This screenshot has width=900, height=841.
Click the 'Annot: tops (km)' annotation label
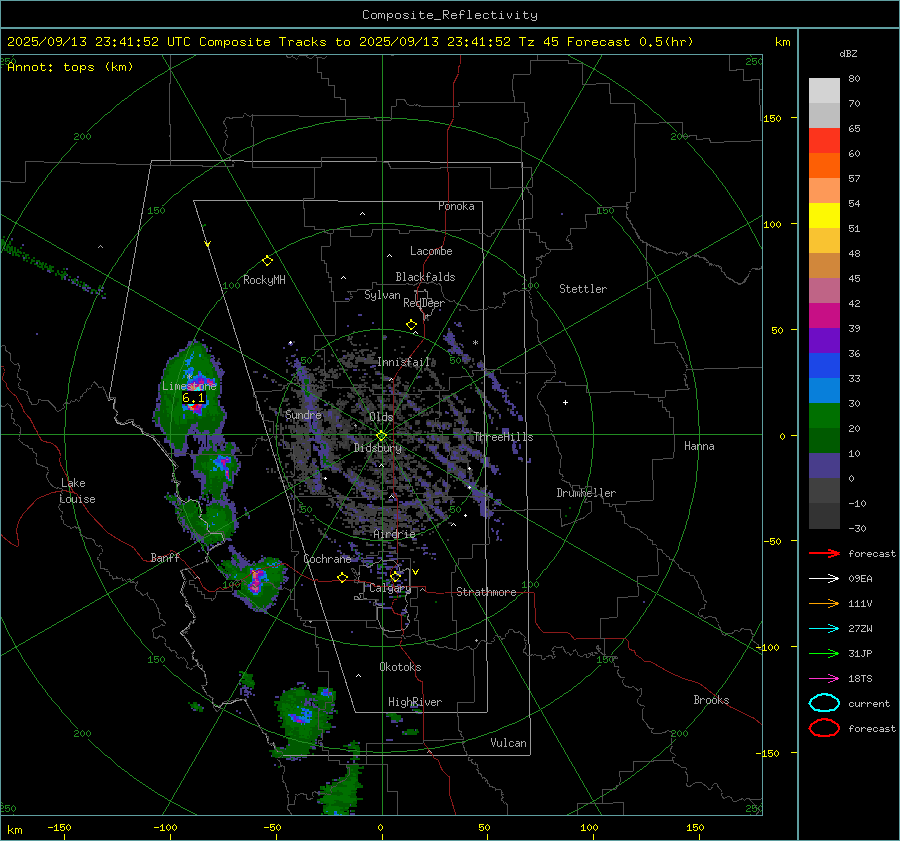[x=70, y=67]
